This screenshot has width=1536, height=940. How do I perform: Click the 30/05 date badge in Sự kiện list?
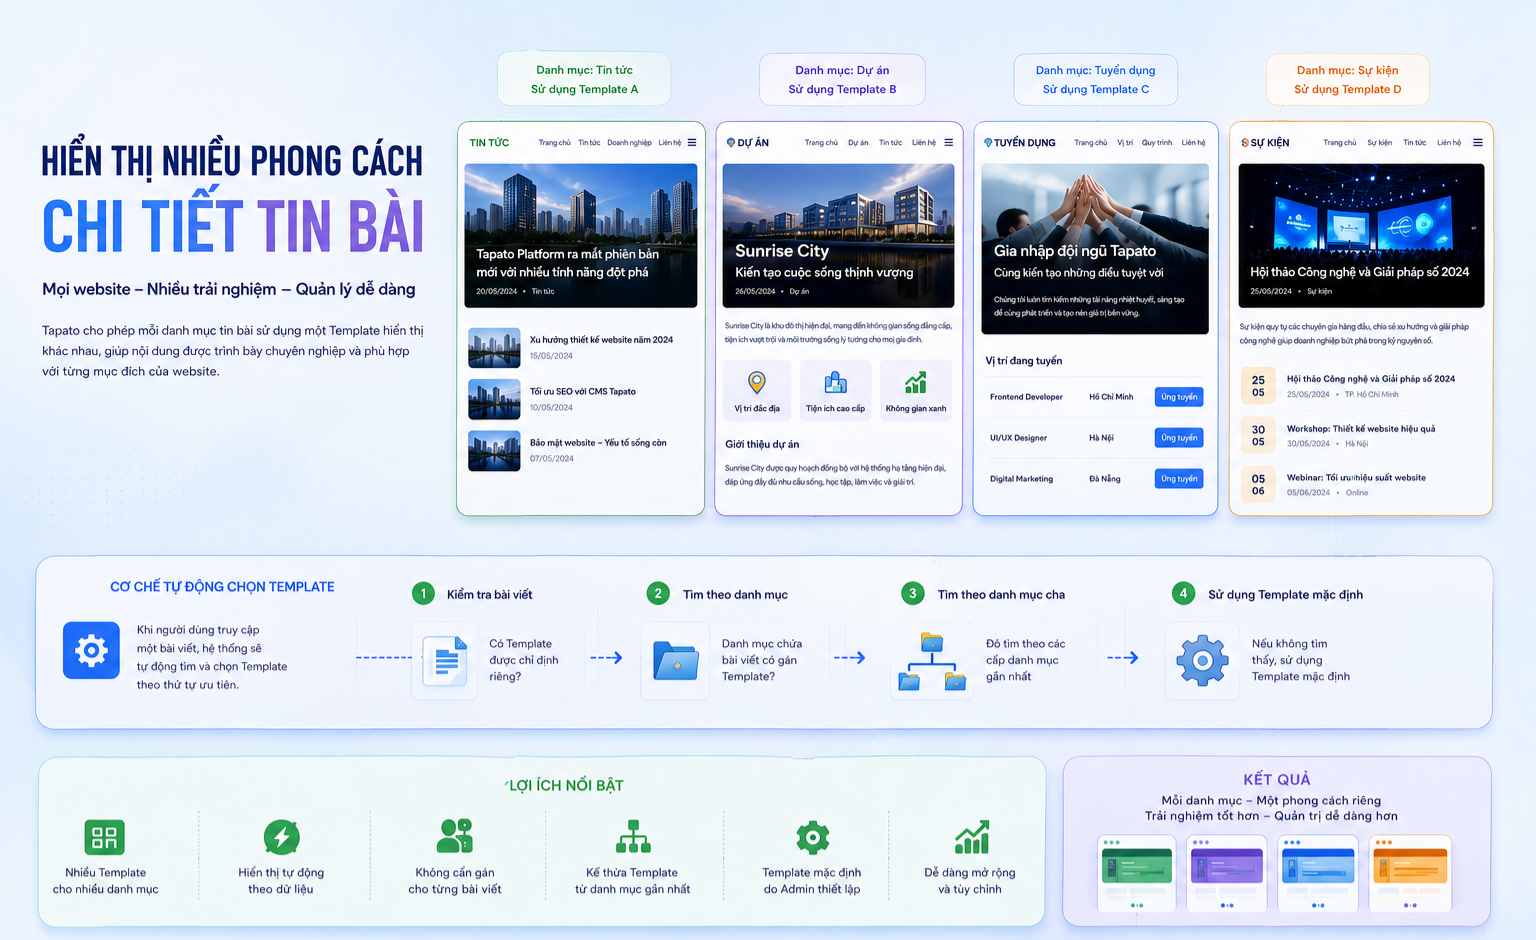[1258, 435]
